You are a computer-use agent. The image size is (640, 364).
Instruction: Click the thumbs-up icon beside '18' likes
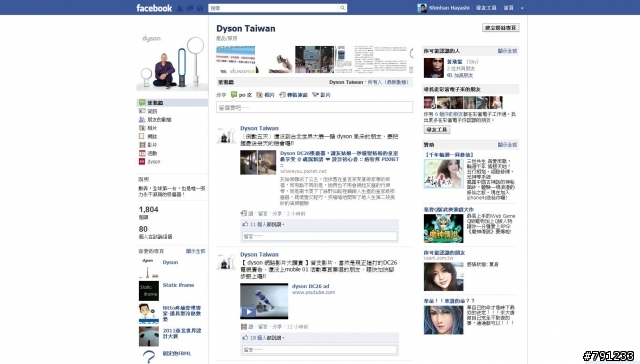pos(245,337)
